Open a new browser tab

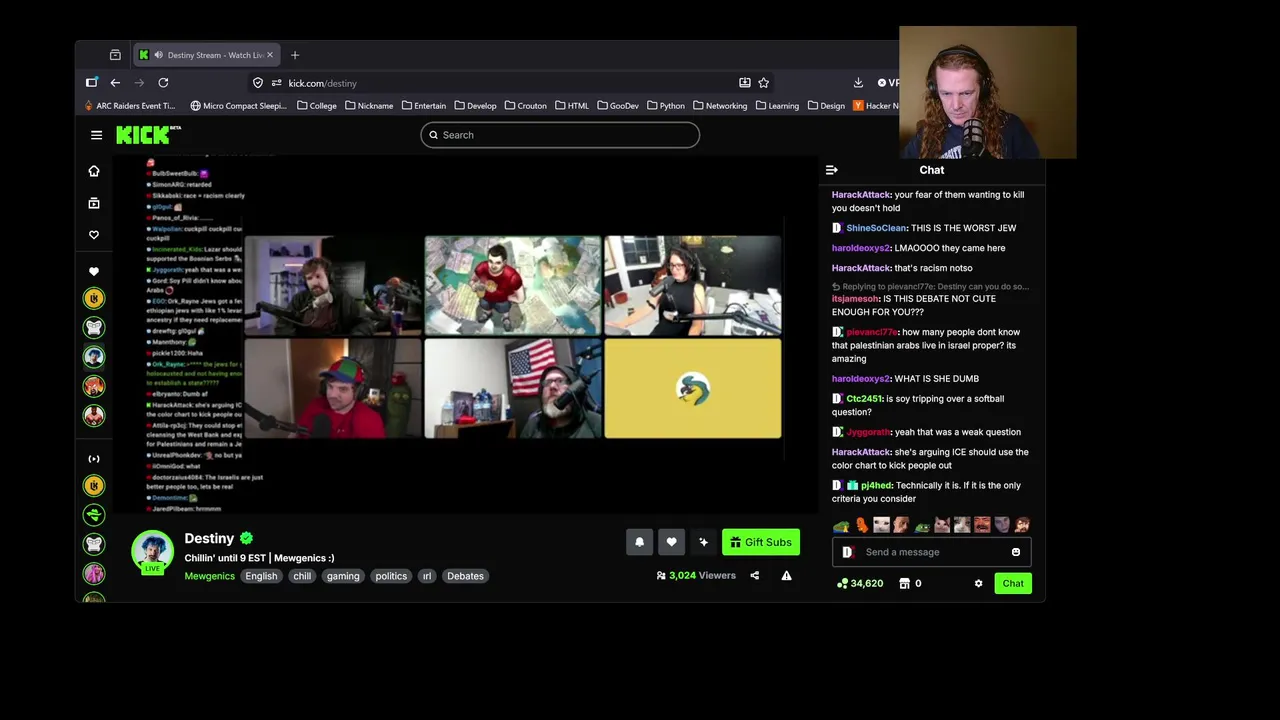pyautogui.click(x=295, y=55)
